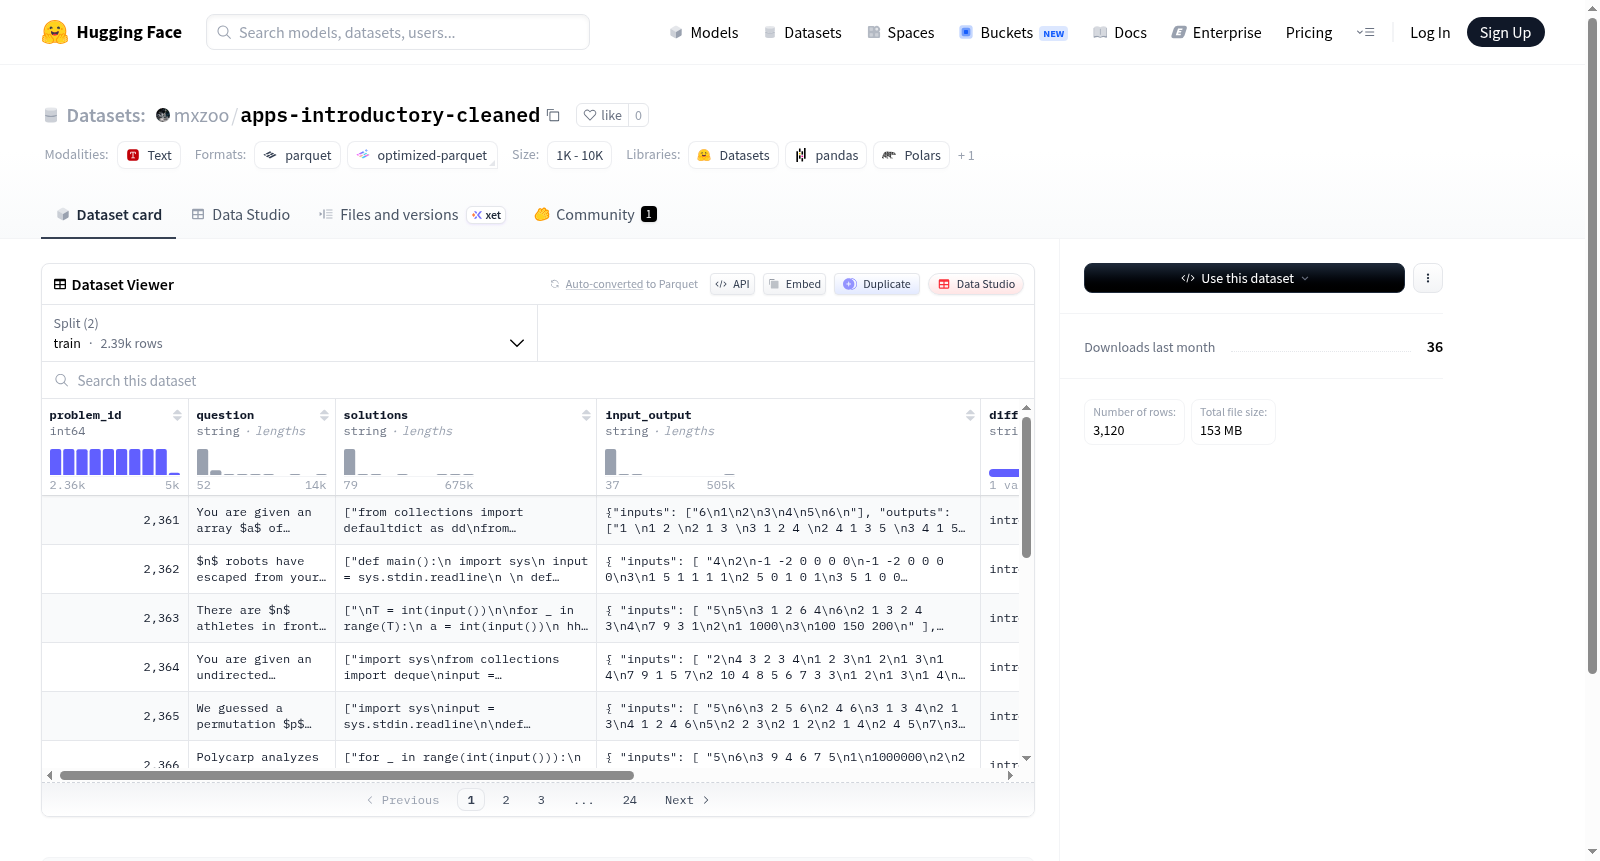Open the like count 0 box
The image size is (1600, 861).
point(639,115)
